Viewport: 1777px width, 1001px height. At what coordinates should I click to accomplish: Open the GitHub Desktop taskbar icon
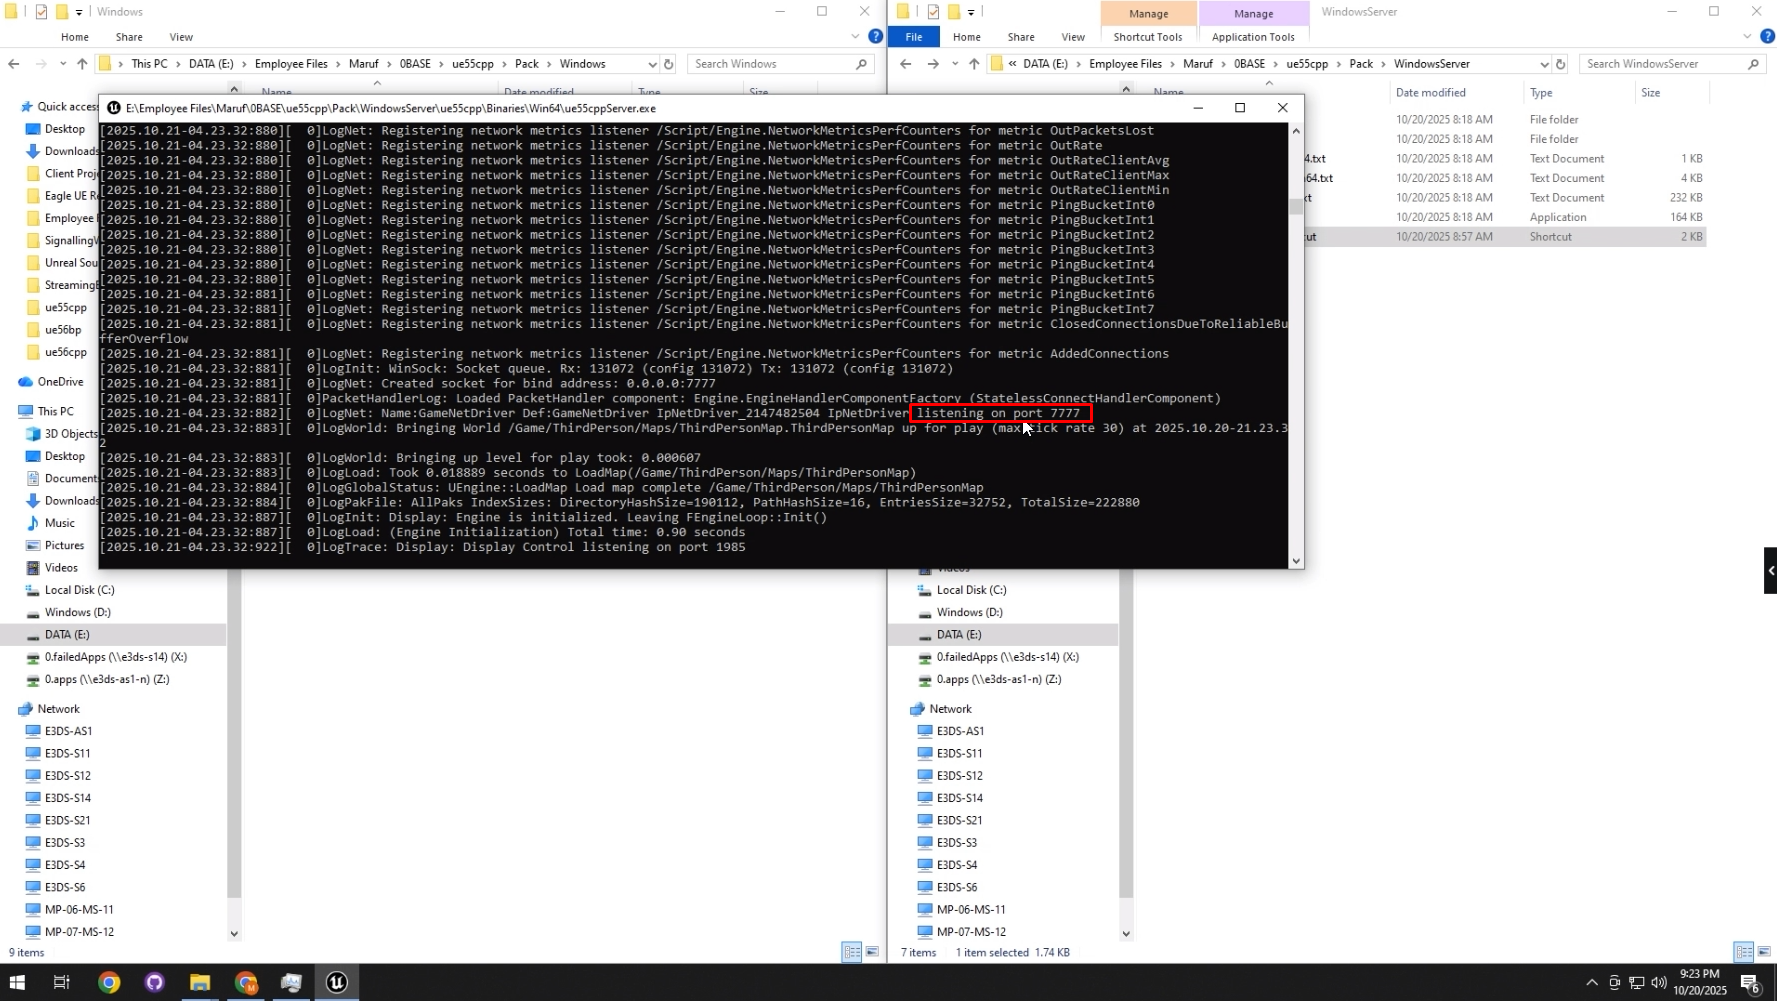(x=154, y=982)
